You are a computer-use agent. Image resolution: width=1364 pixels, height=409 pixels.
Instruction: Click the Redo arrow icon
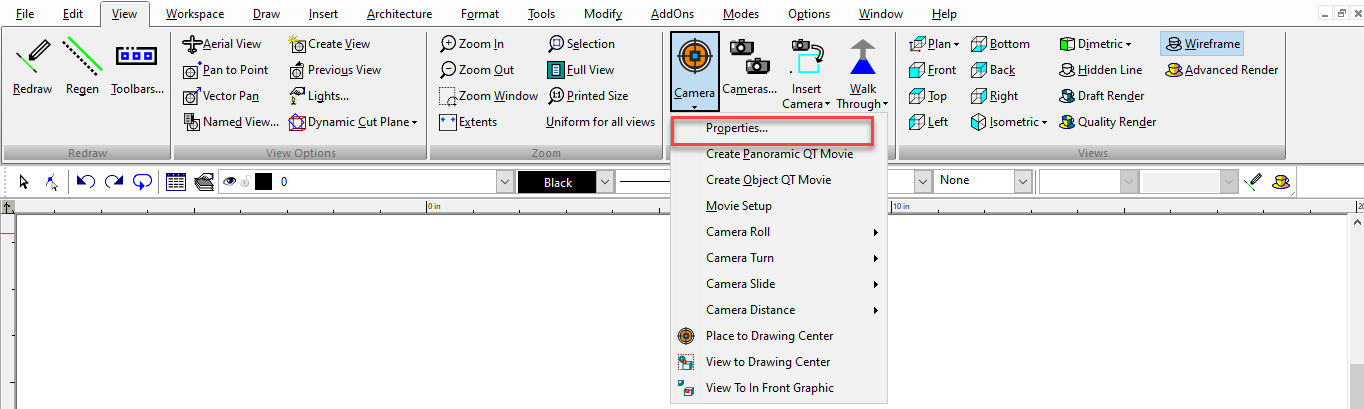(114, 182)
